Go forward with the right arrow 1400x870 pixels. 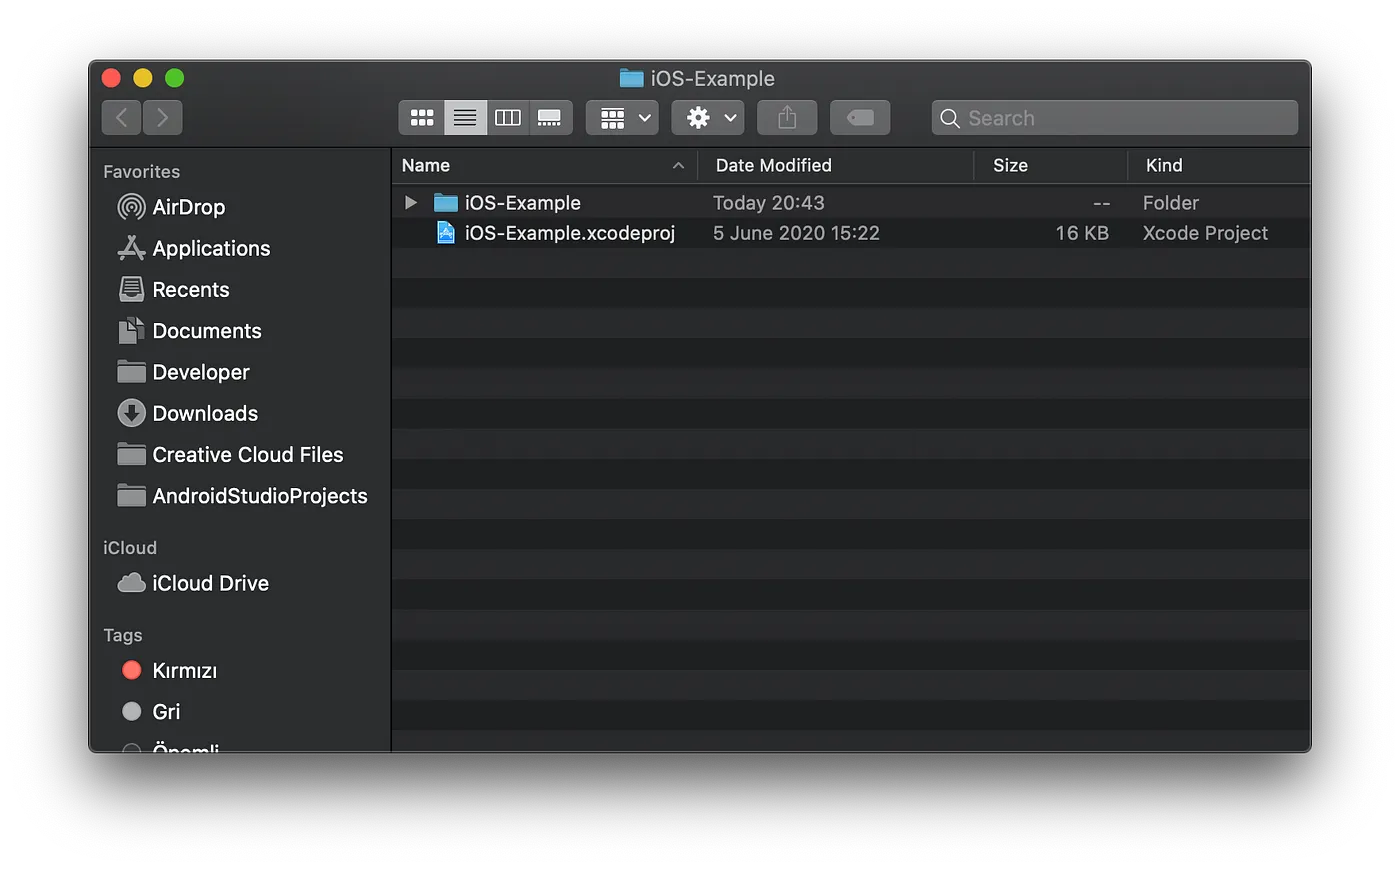pyautogui.click(x=163, y=118)
